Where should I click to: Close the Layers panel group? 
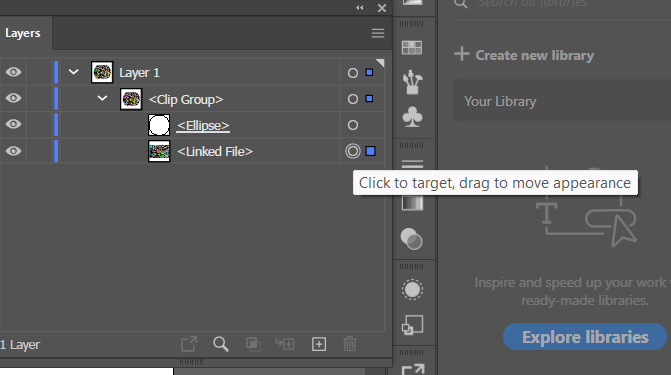point(382,8)
